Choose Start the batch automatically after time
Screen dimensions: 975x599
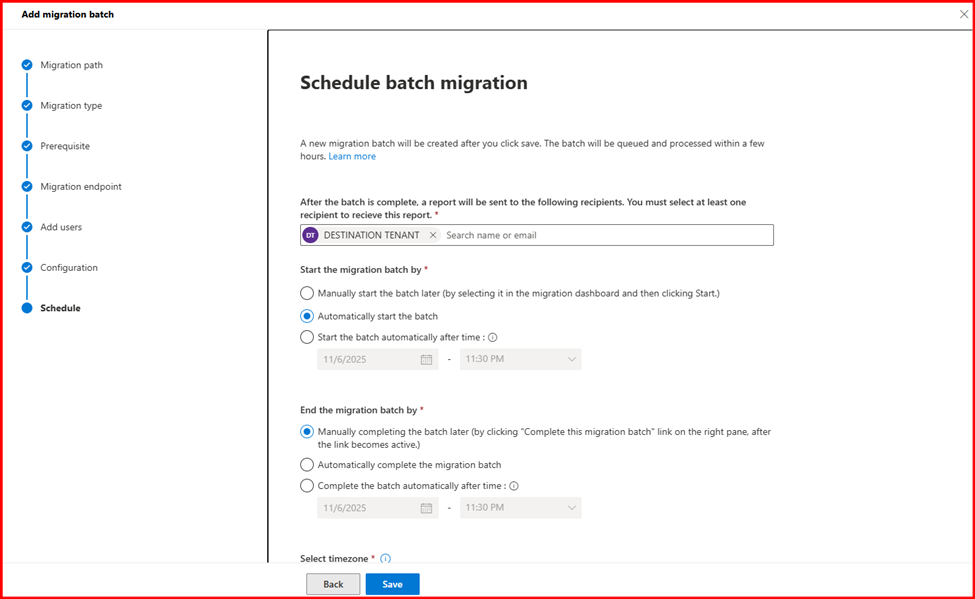pos(307,337)
